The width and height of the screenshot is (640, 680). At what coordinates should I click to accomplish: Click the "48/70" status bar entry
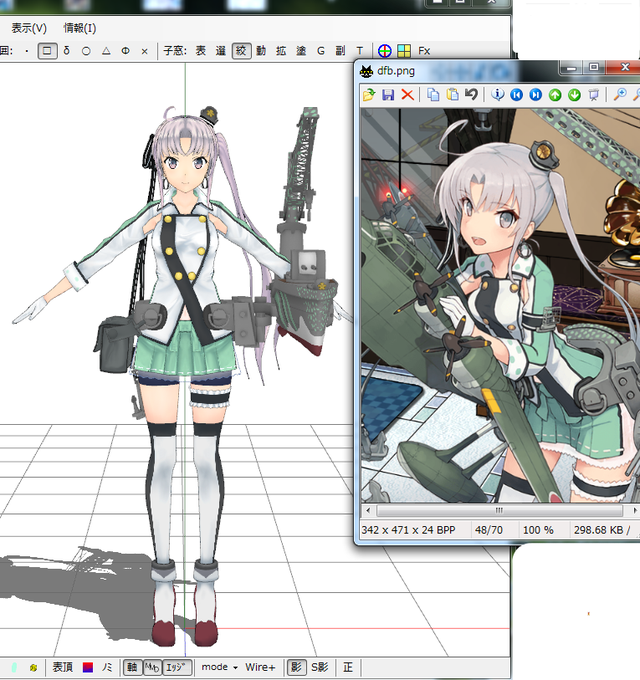point(489,530)
